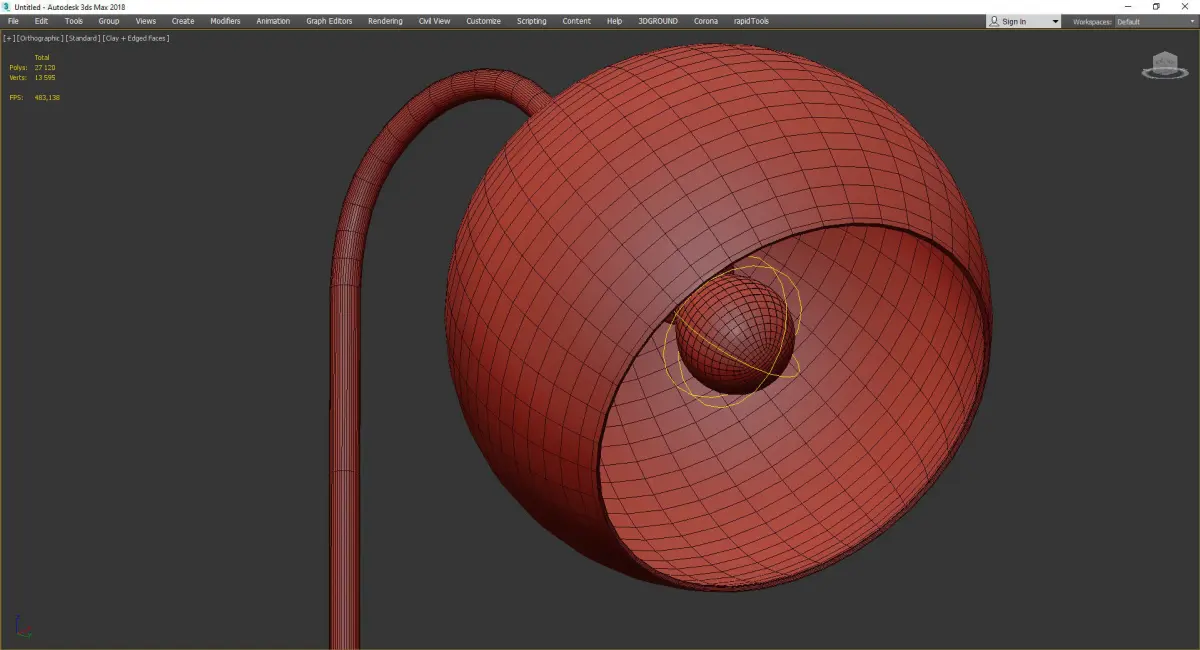Open the rapidTools menu
Image resolution: width=1200 pixels, height=650 pixels.
[752, 21]
